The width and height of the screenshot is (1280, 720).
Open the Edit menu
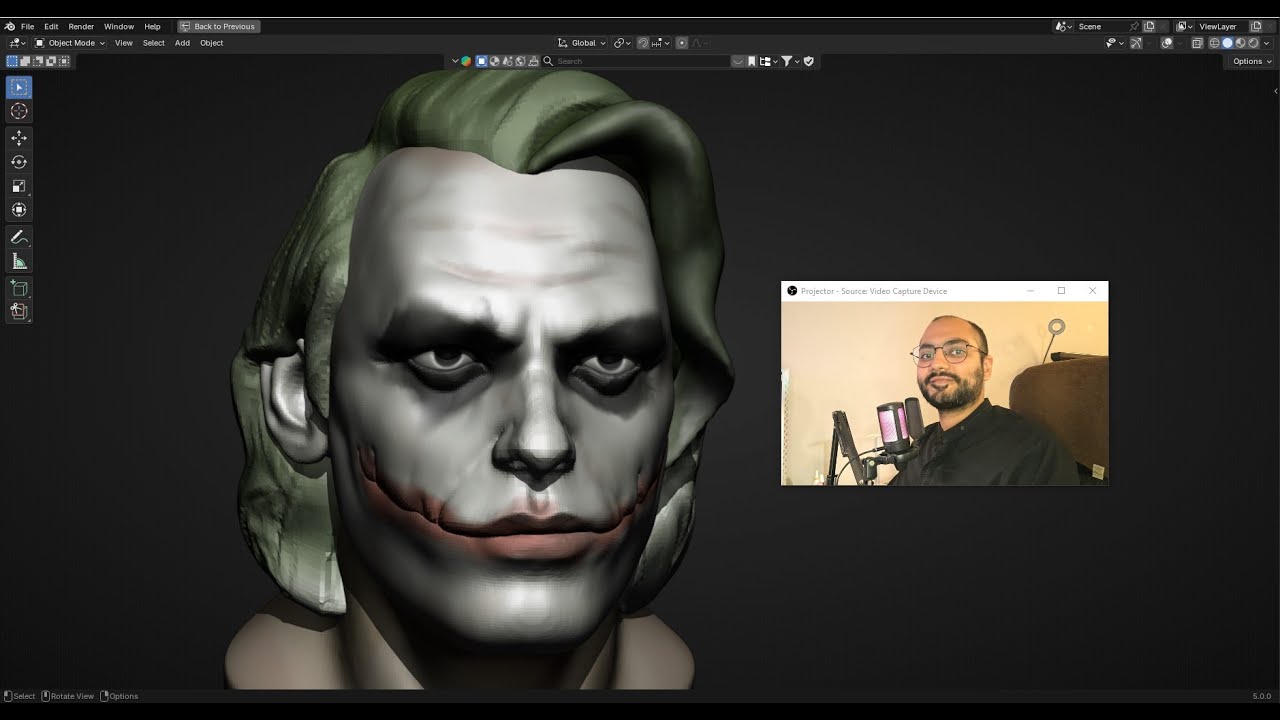[51, 26]
